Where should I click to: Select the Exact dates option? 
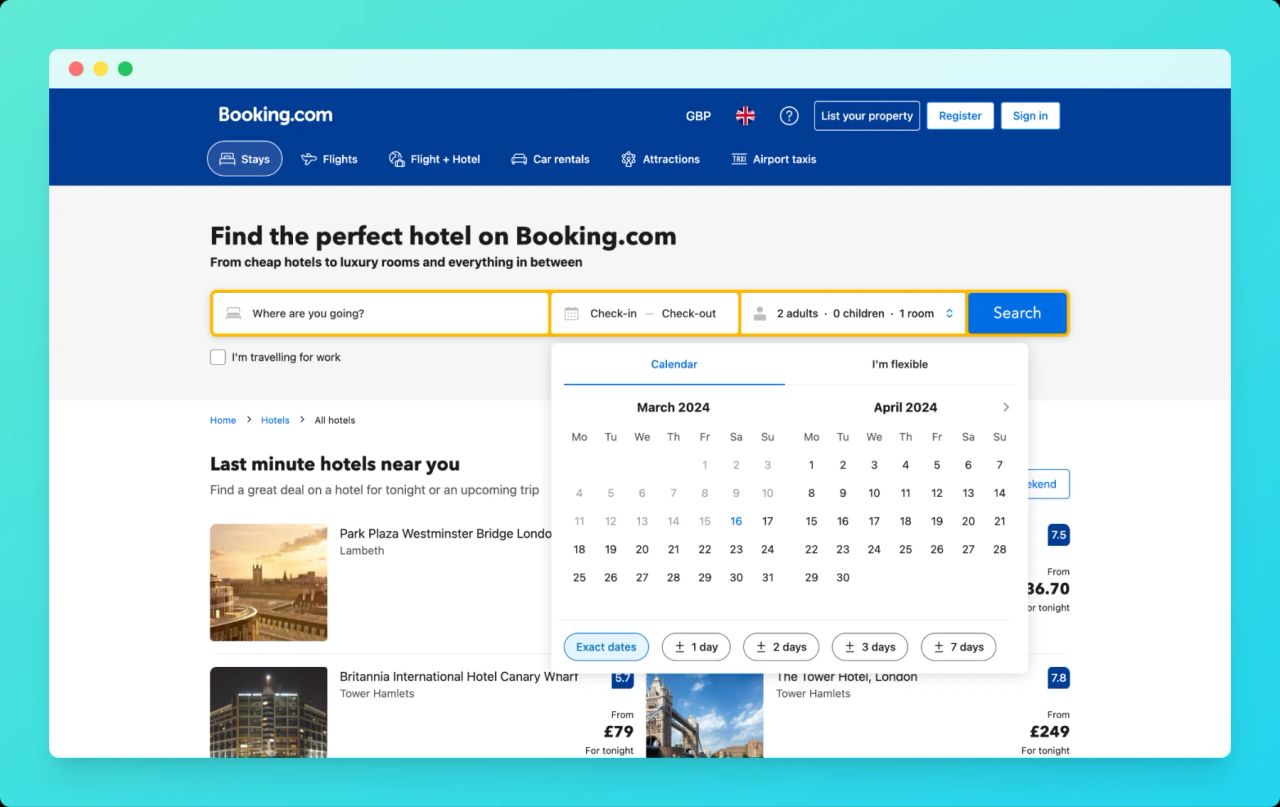[x=606, y=647]
